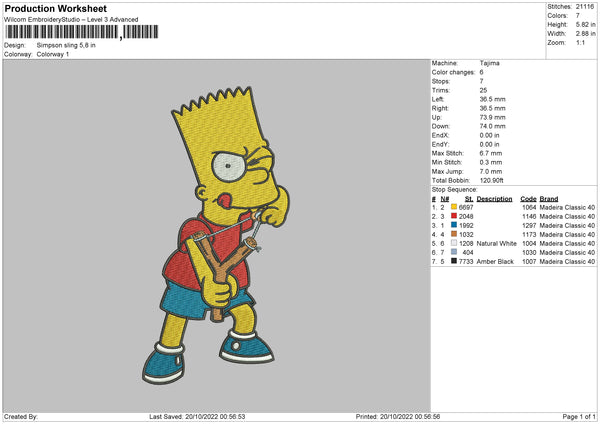Click the Machine value 'Tajima'
Image resolution: width=600 pixels, height=424 pixels.
click(x=489, y=63)
